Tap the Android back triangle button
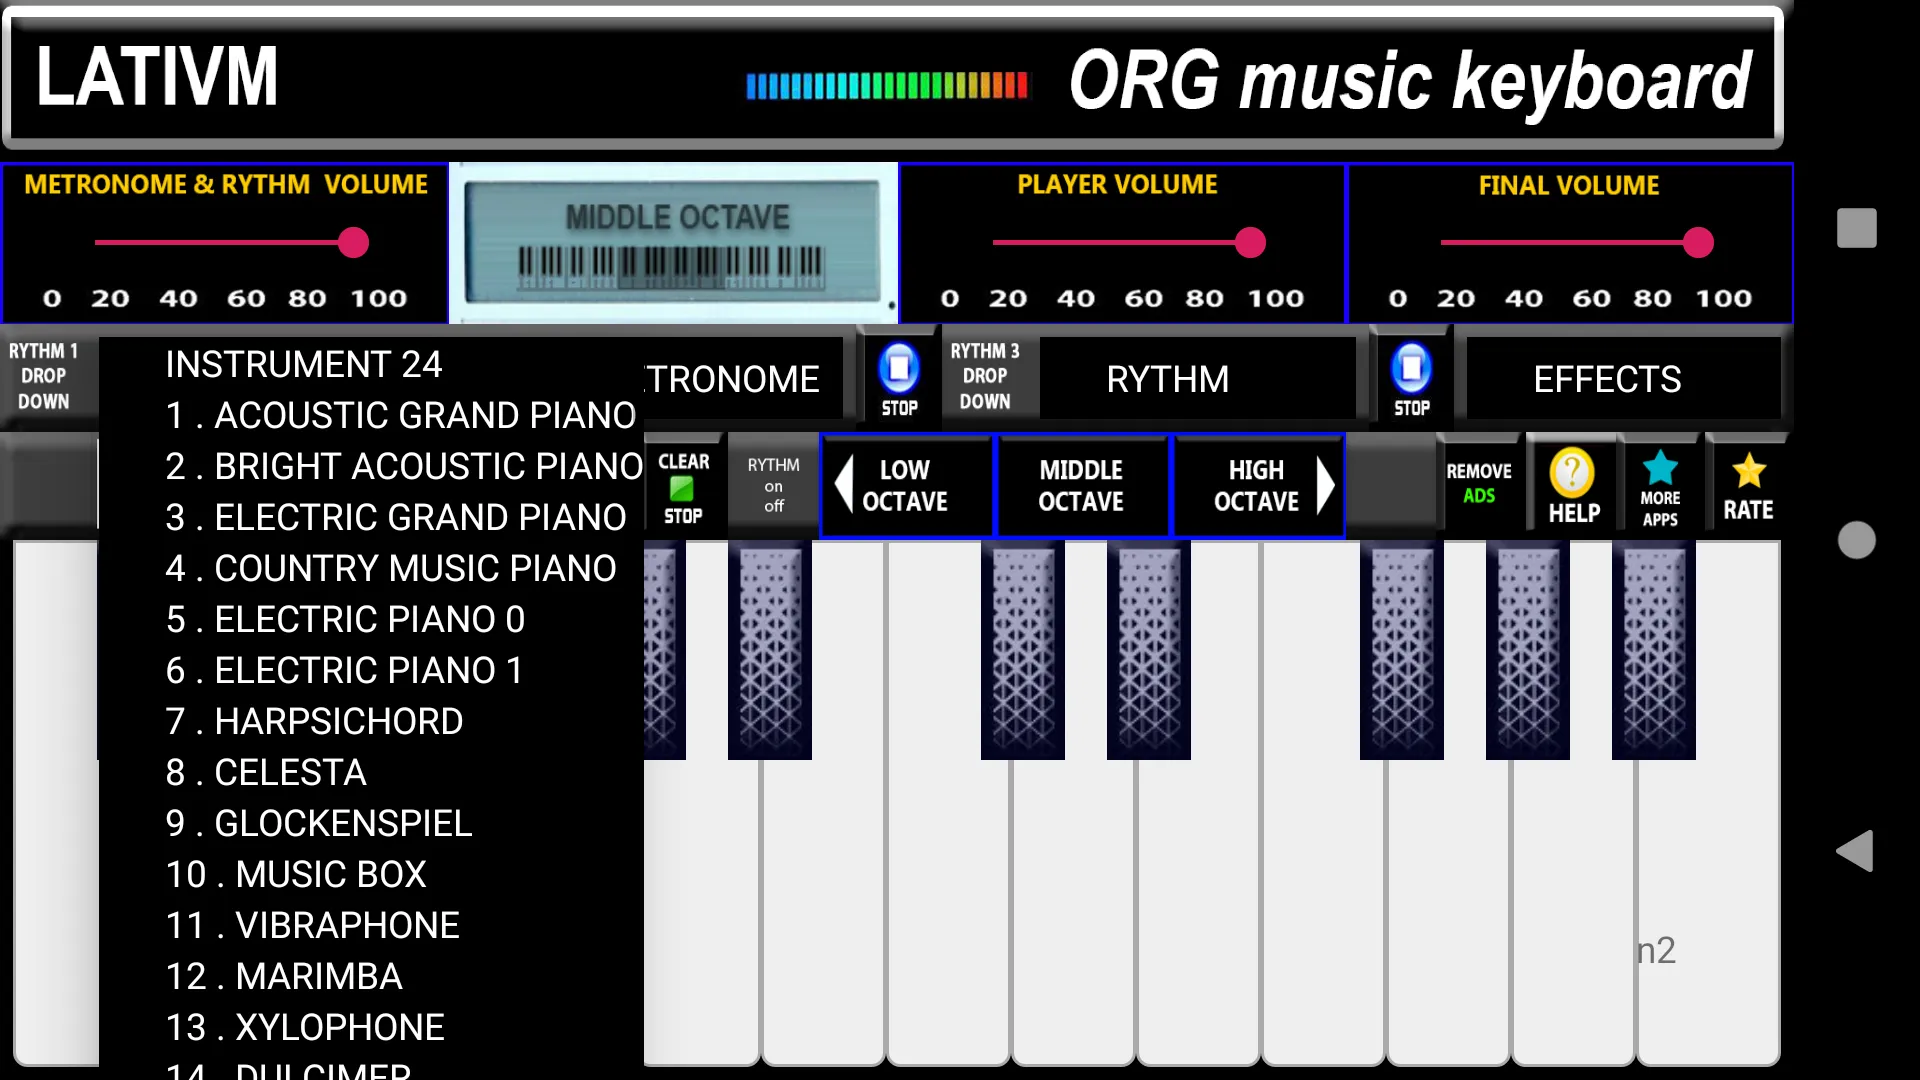The height and width of the screenshot is (1080, 1920). tap(1855, 851)
